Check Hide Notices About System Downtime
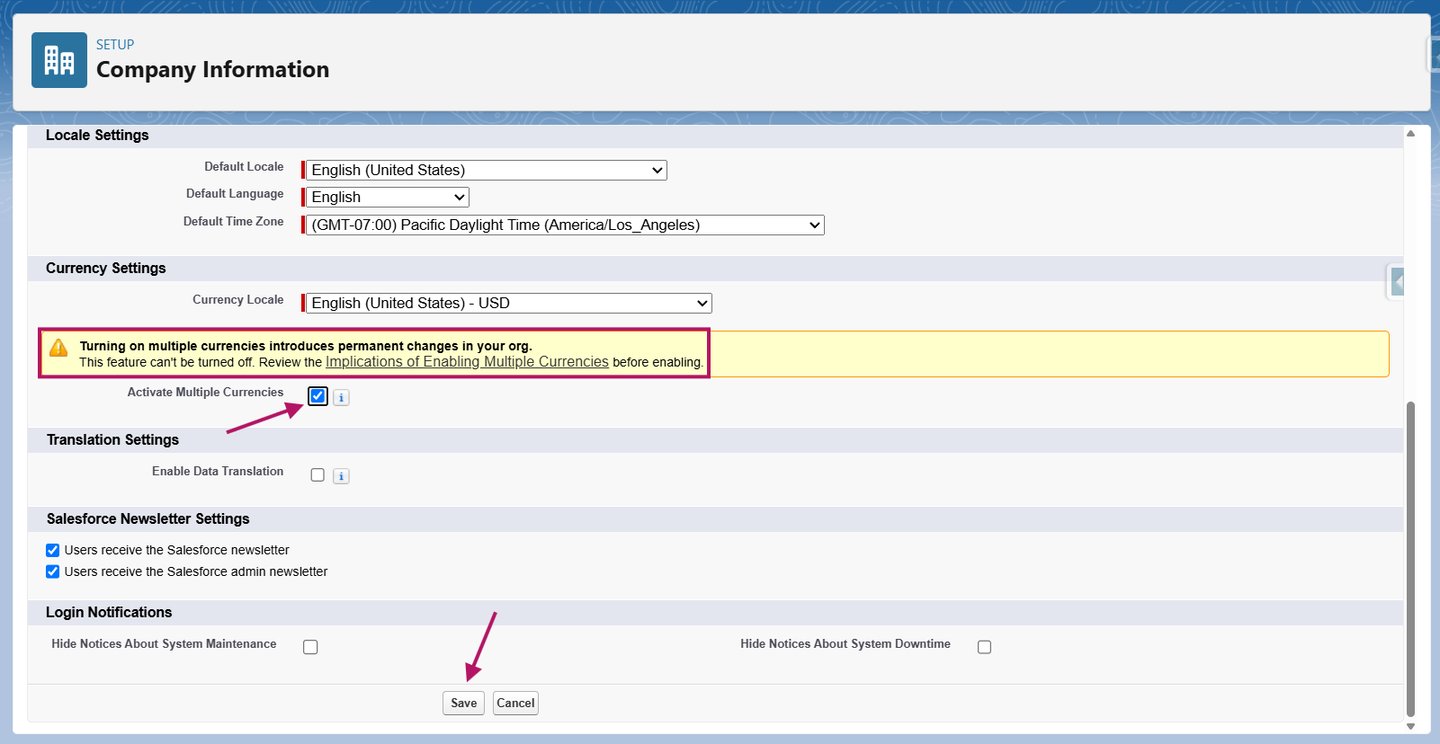1440x744 pixels. point(984,647)
